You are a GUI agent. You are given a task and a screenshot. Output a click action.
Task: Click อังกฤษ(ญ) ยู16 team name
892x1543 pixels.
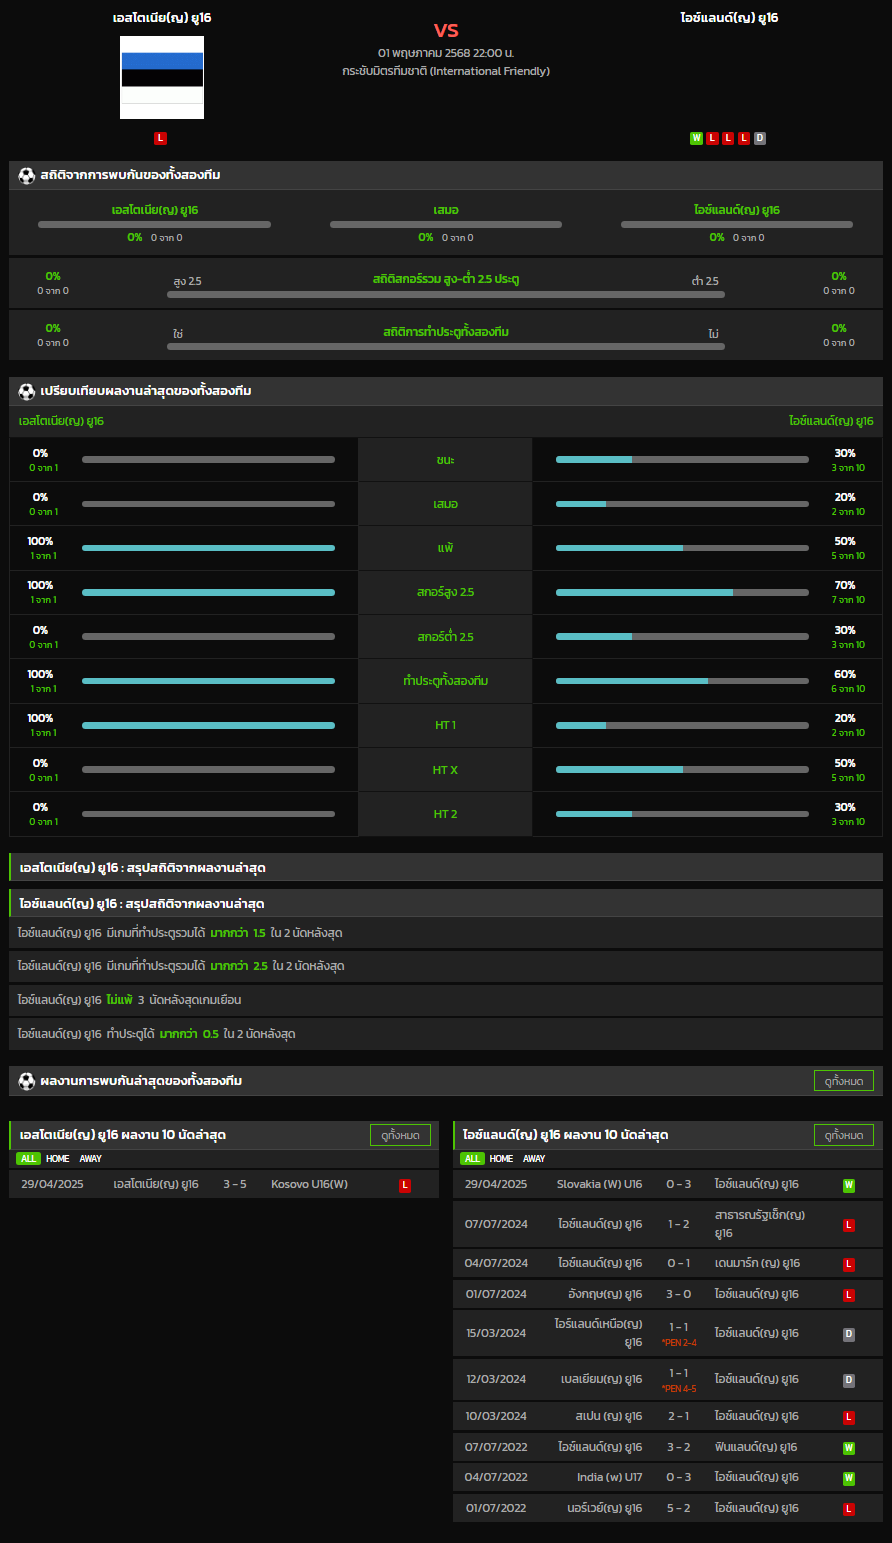[605, 1295]
